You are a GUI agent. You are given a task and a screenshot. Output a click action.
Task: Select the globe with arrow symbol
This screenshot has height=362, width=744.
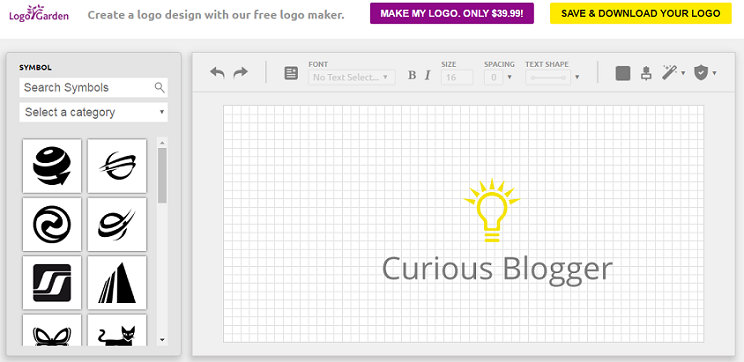tap(52, 166)
